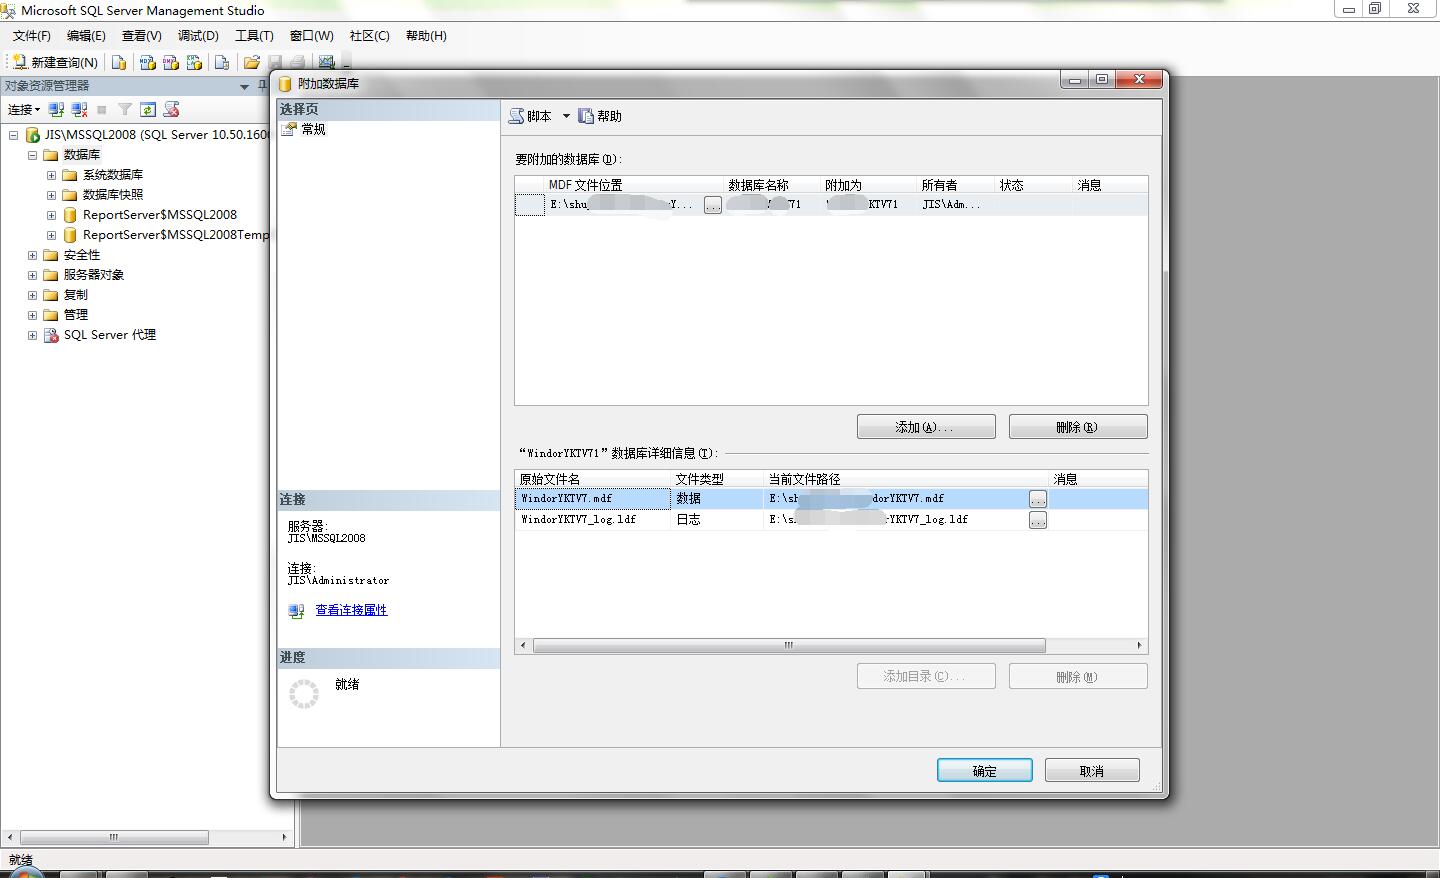Click the connect Object Explorer icon
The width and height of the screenshot is (1440, 878).
coord(57,109)
